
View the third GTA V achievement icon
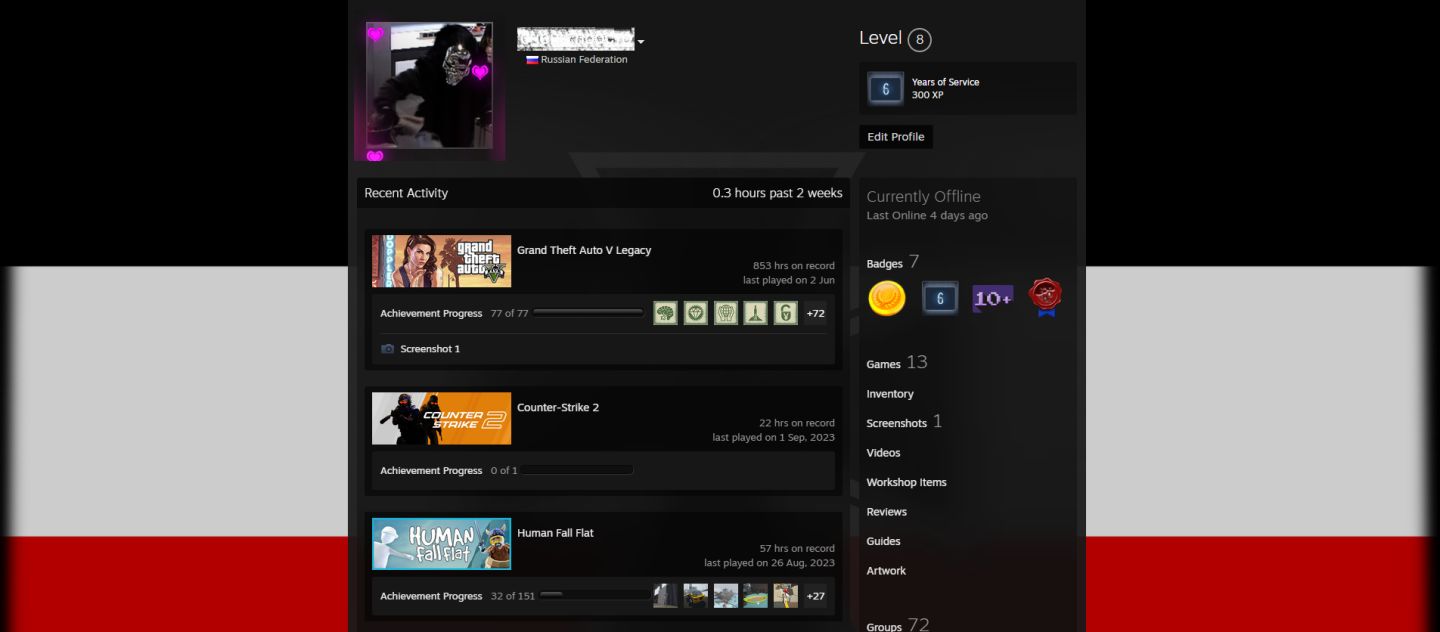[x=725, y=313]
